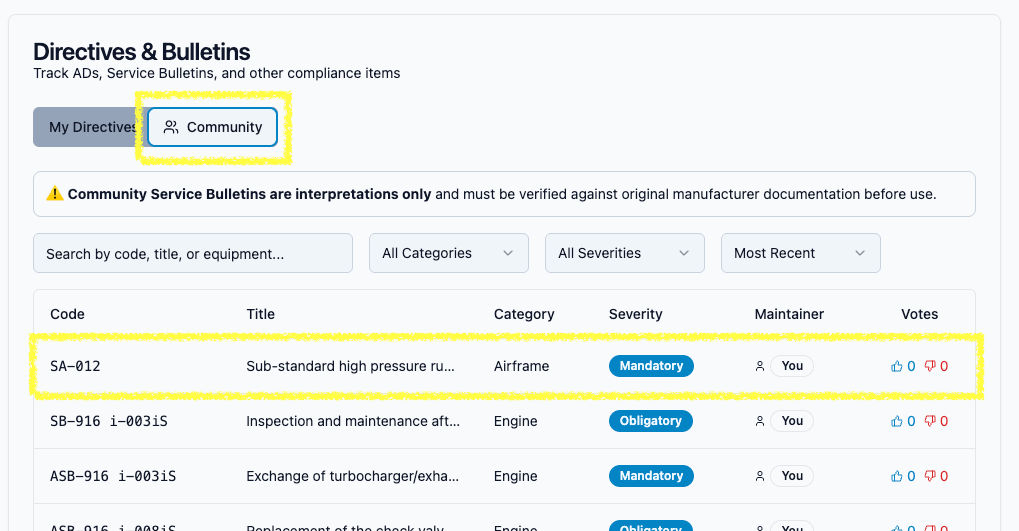The height and width of the screenshot is (531, 1019).
Task: Upvote the SA-012 bulletin
Action: [897, 366]
